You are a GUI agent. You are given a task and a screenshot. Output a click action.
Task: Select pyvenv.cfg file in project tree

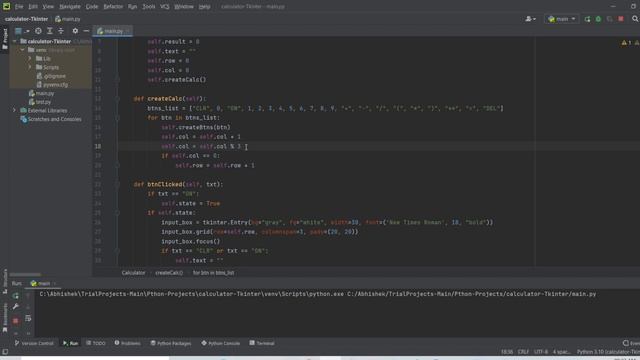coord(52,85)
